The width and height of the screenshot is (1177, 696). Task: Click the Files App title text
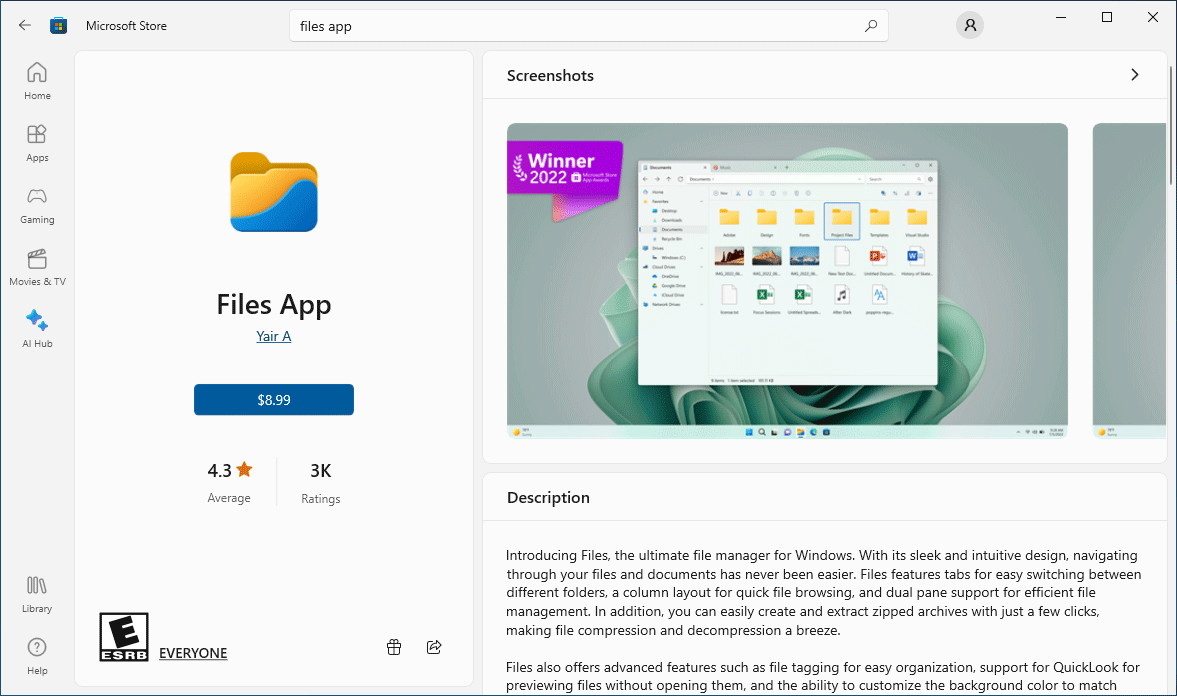point(274,304)
